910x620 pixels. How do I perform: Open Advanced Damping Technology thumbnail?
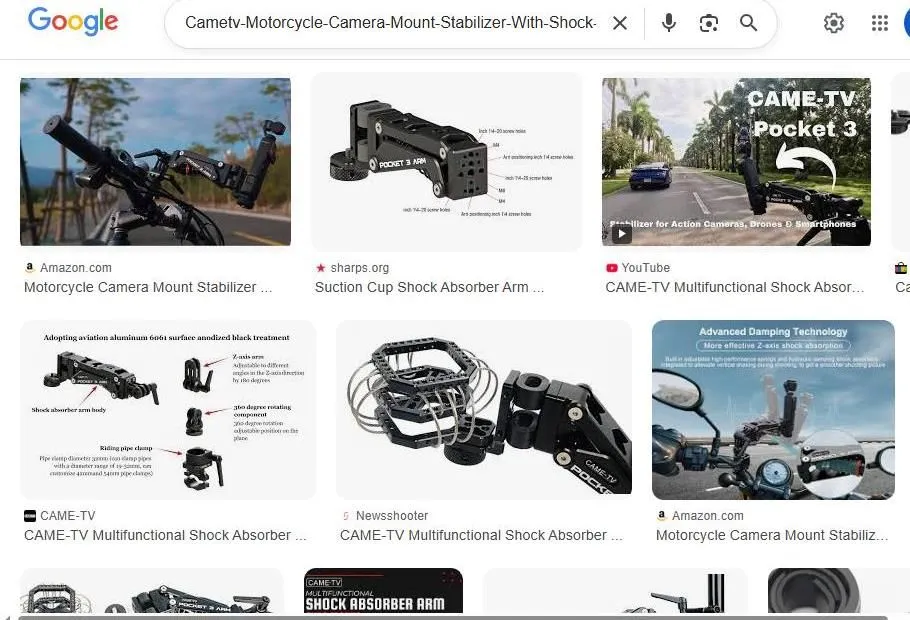pyautogui.click(x=773, y=410)
